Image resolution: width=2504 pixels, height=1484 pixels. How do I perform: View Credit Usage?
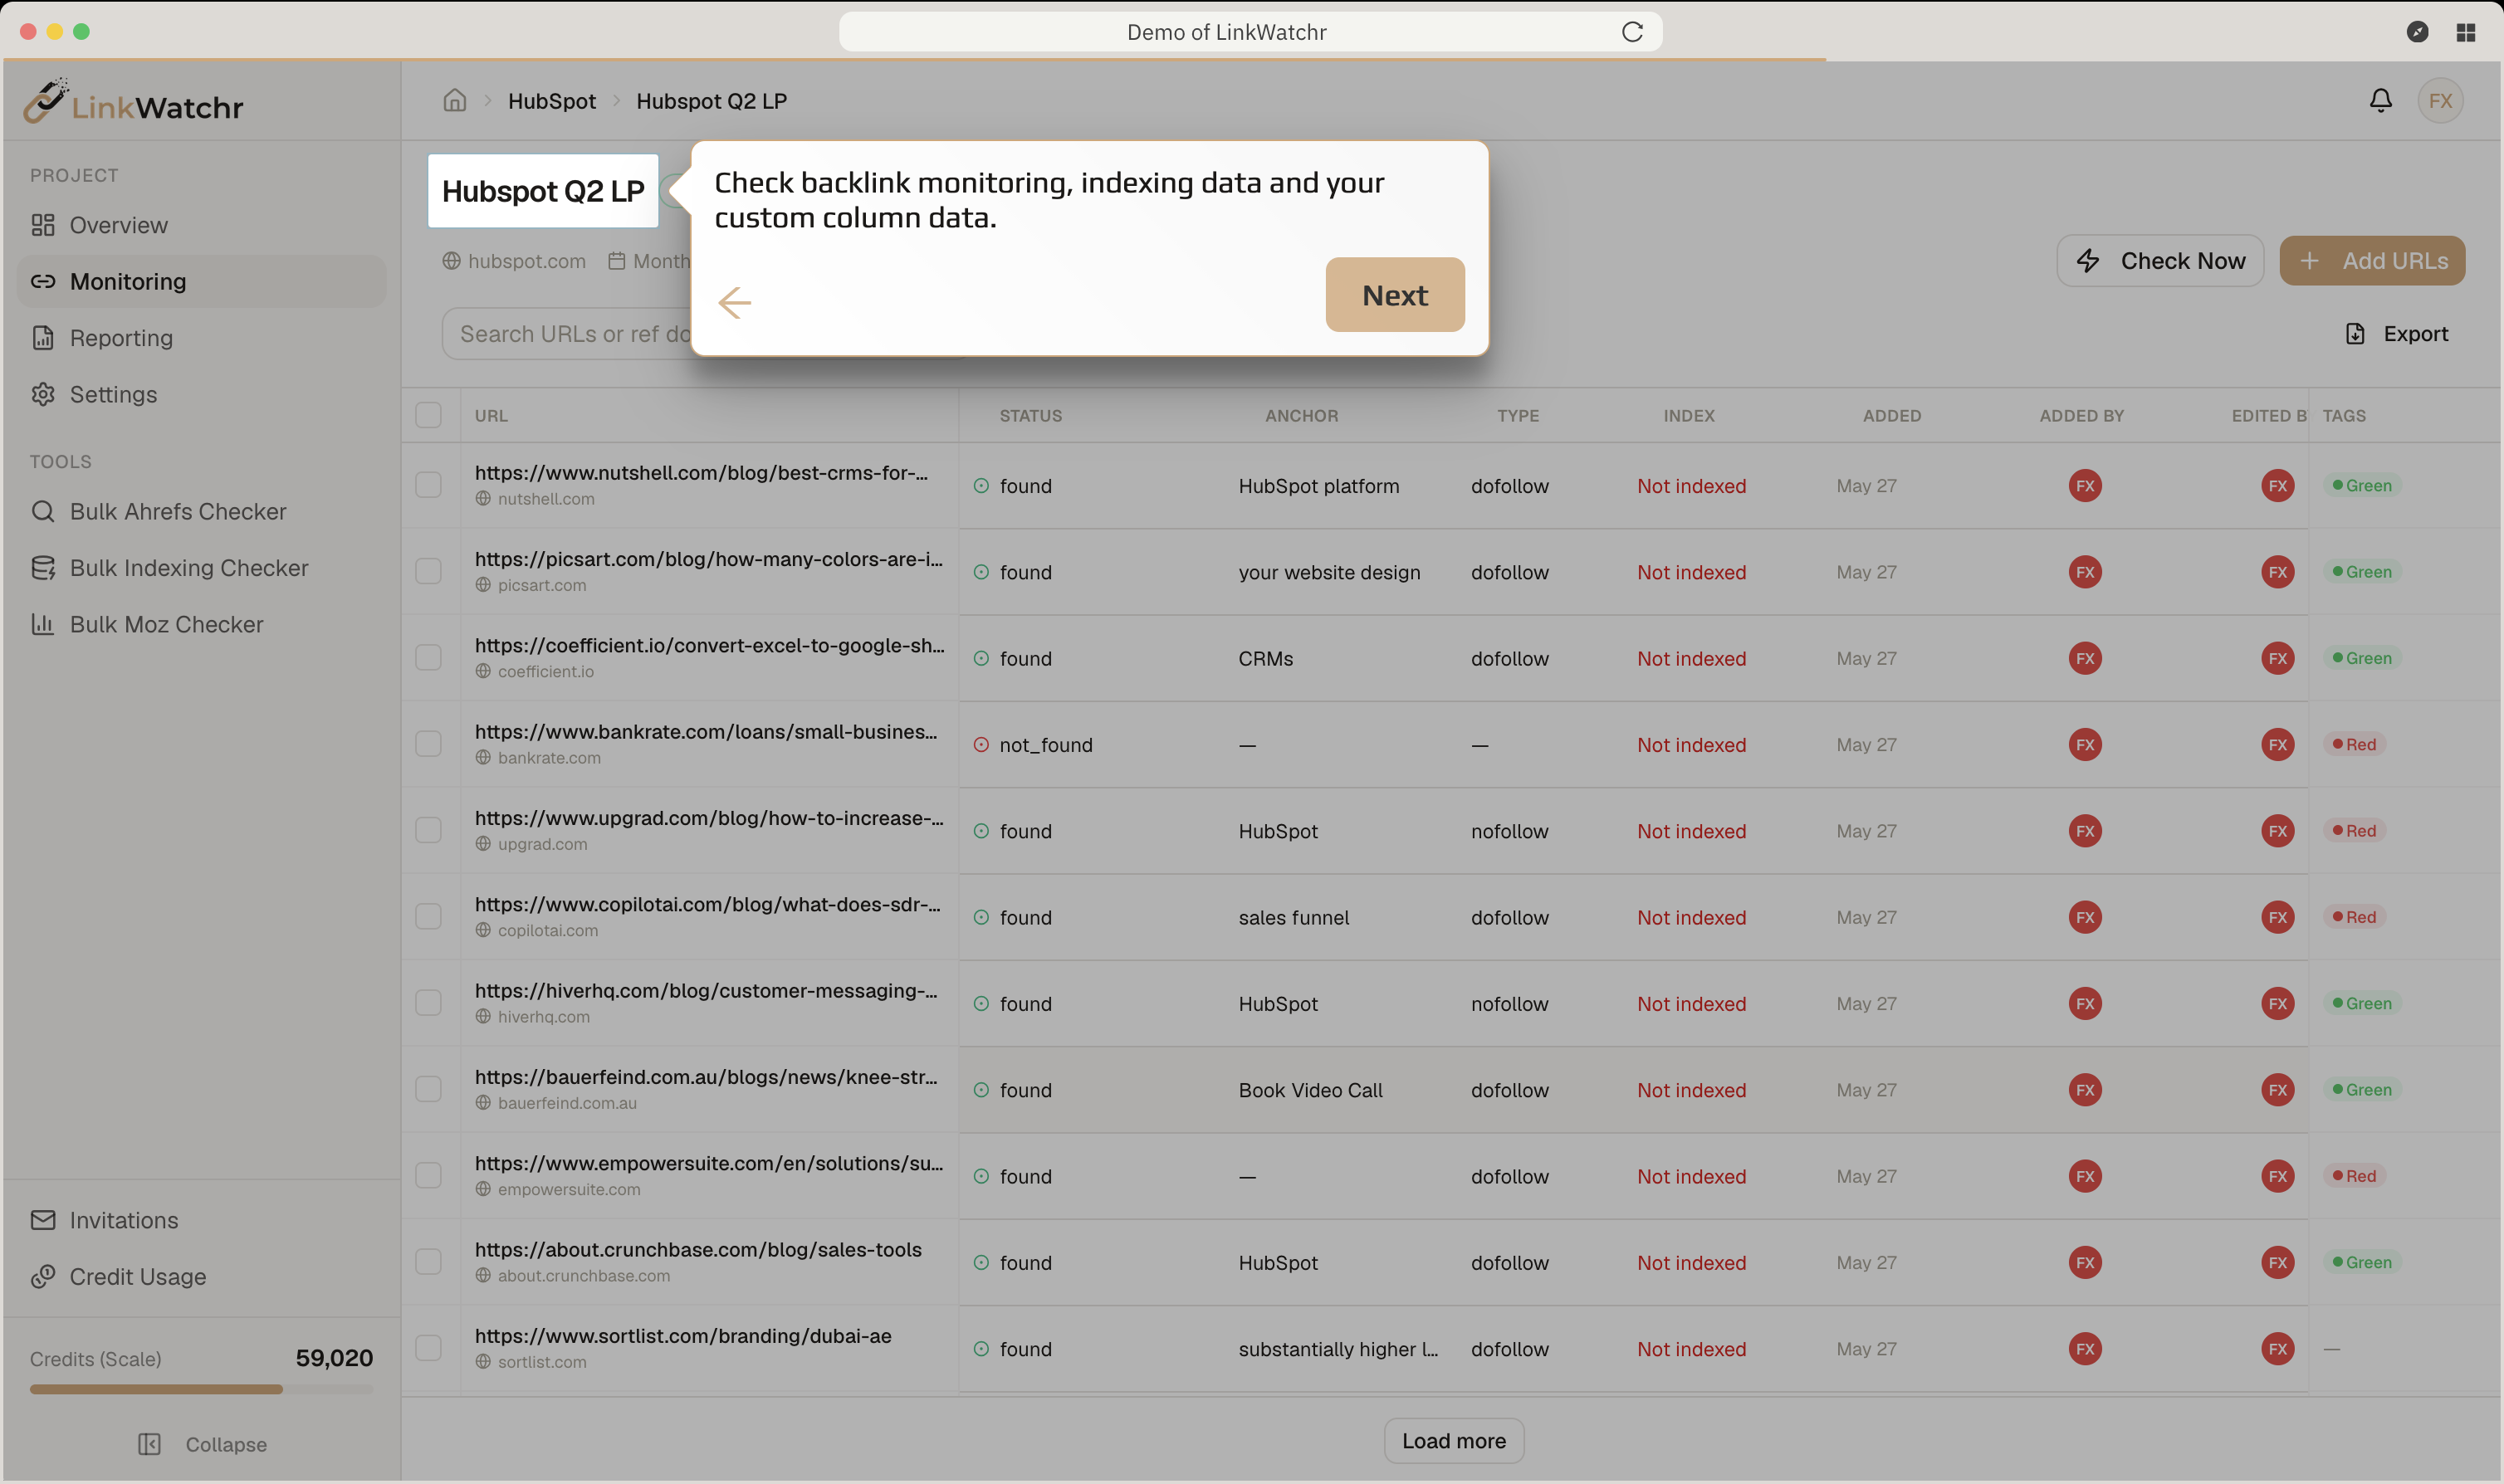pyautogui.click(x=201, y=1277)
